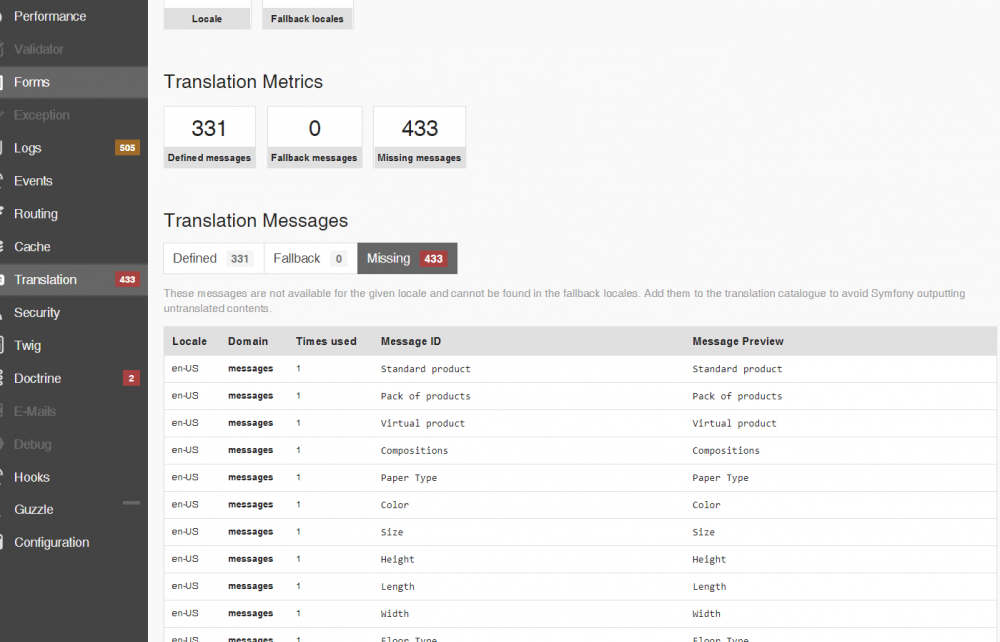Click Message Preview 'Height'
Screen dimensions: 1000x642
click(709, 560)
